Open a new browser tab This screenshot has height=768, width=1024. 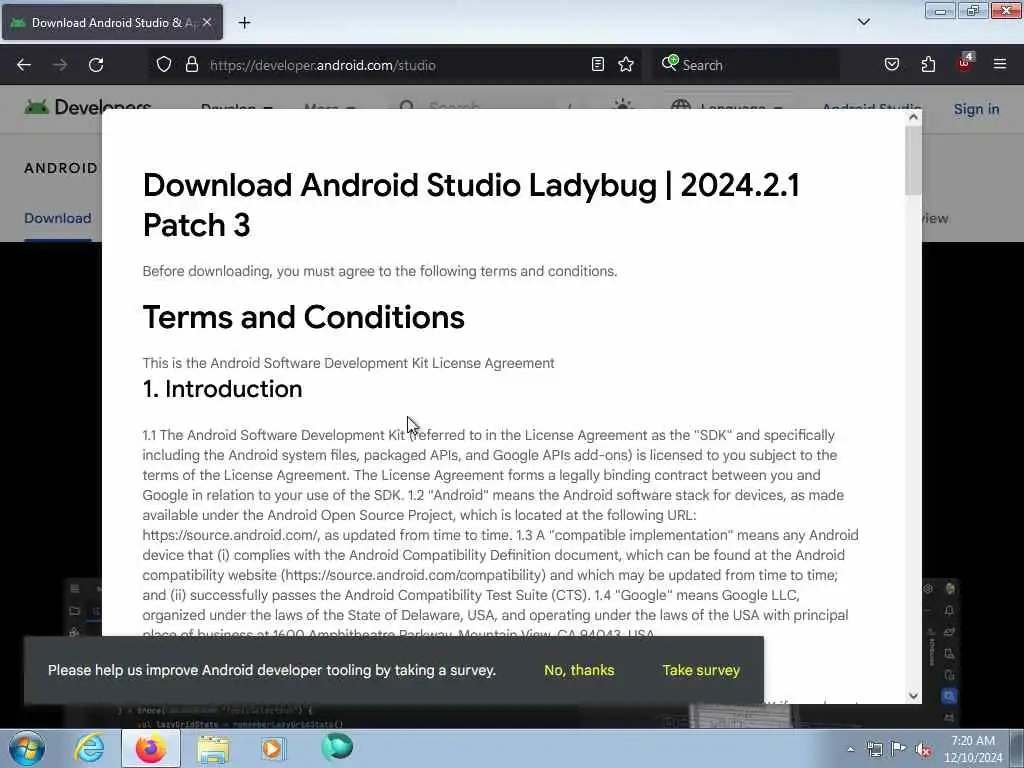click(244, 23)
